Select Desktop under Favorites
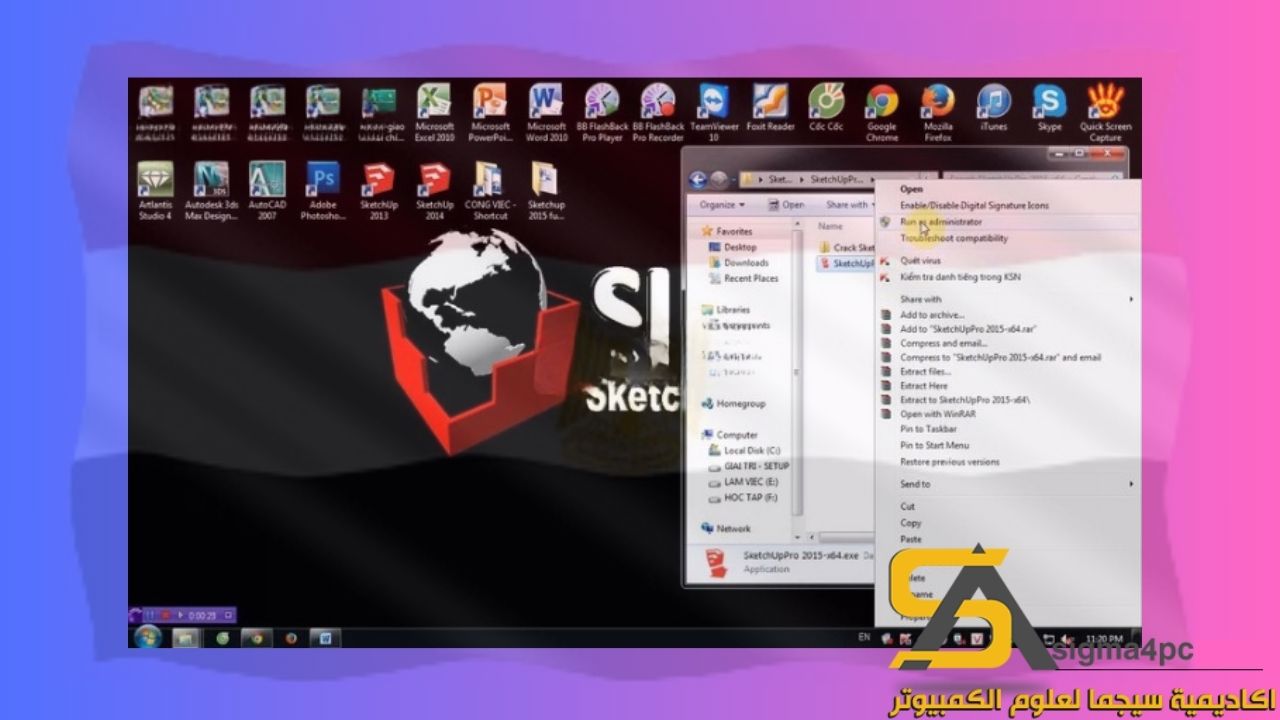 (733, 247)
